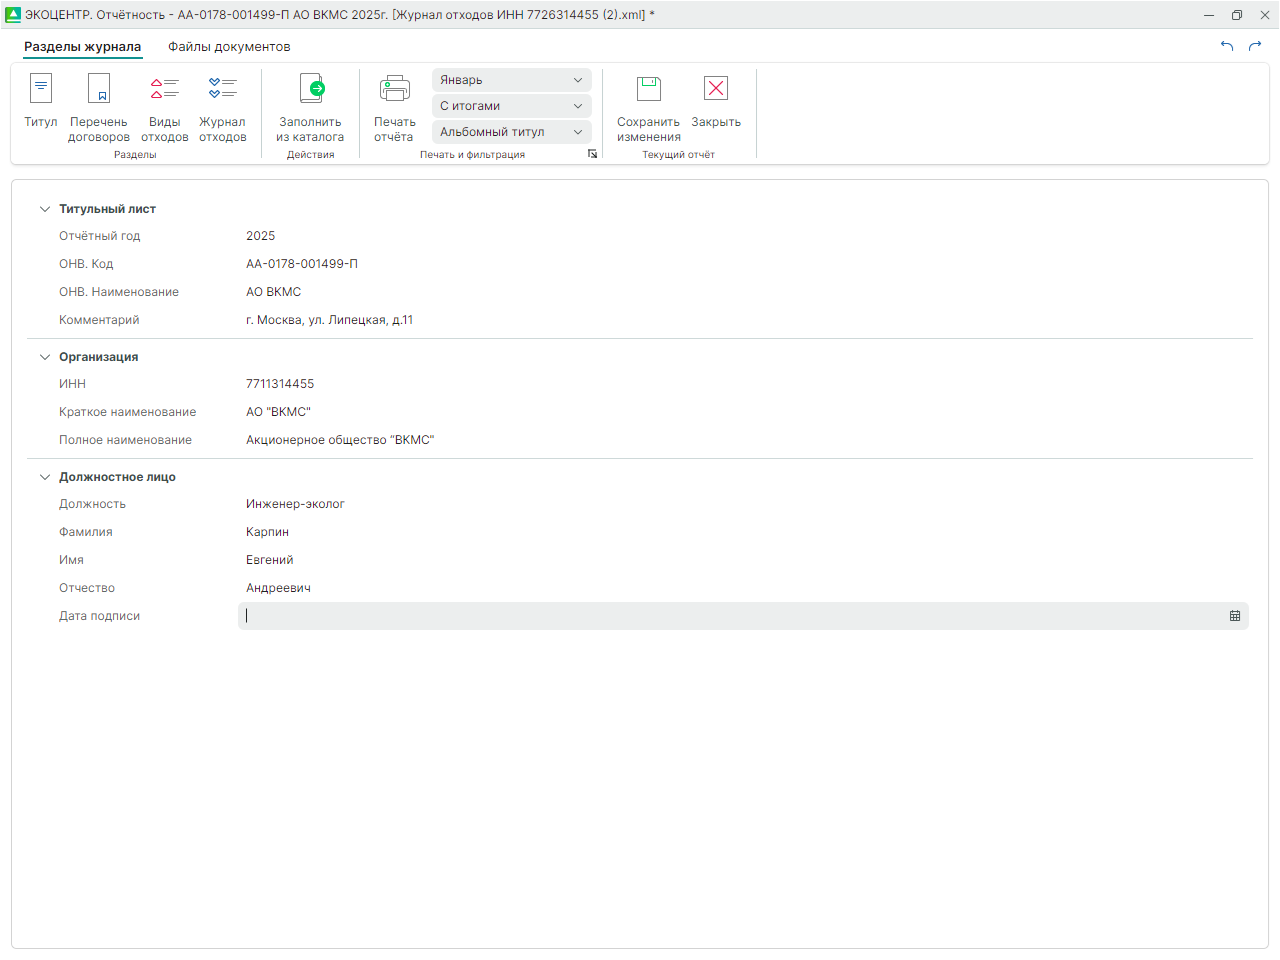Open Перечень договоров section
The height and width of the screenshot is (960, 1280).
tap(99, 89)
